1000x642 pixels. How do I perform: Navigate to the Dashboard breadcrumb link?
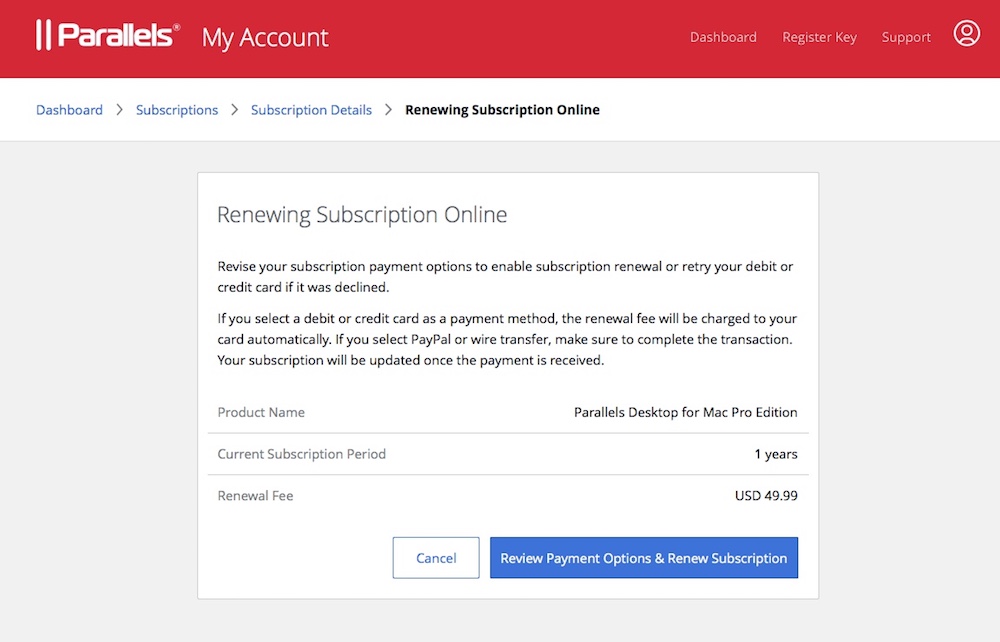click(69, 110)
